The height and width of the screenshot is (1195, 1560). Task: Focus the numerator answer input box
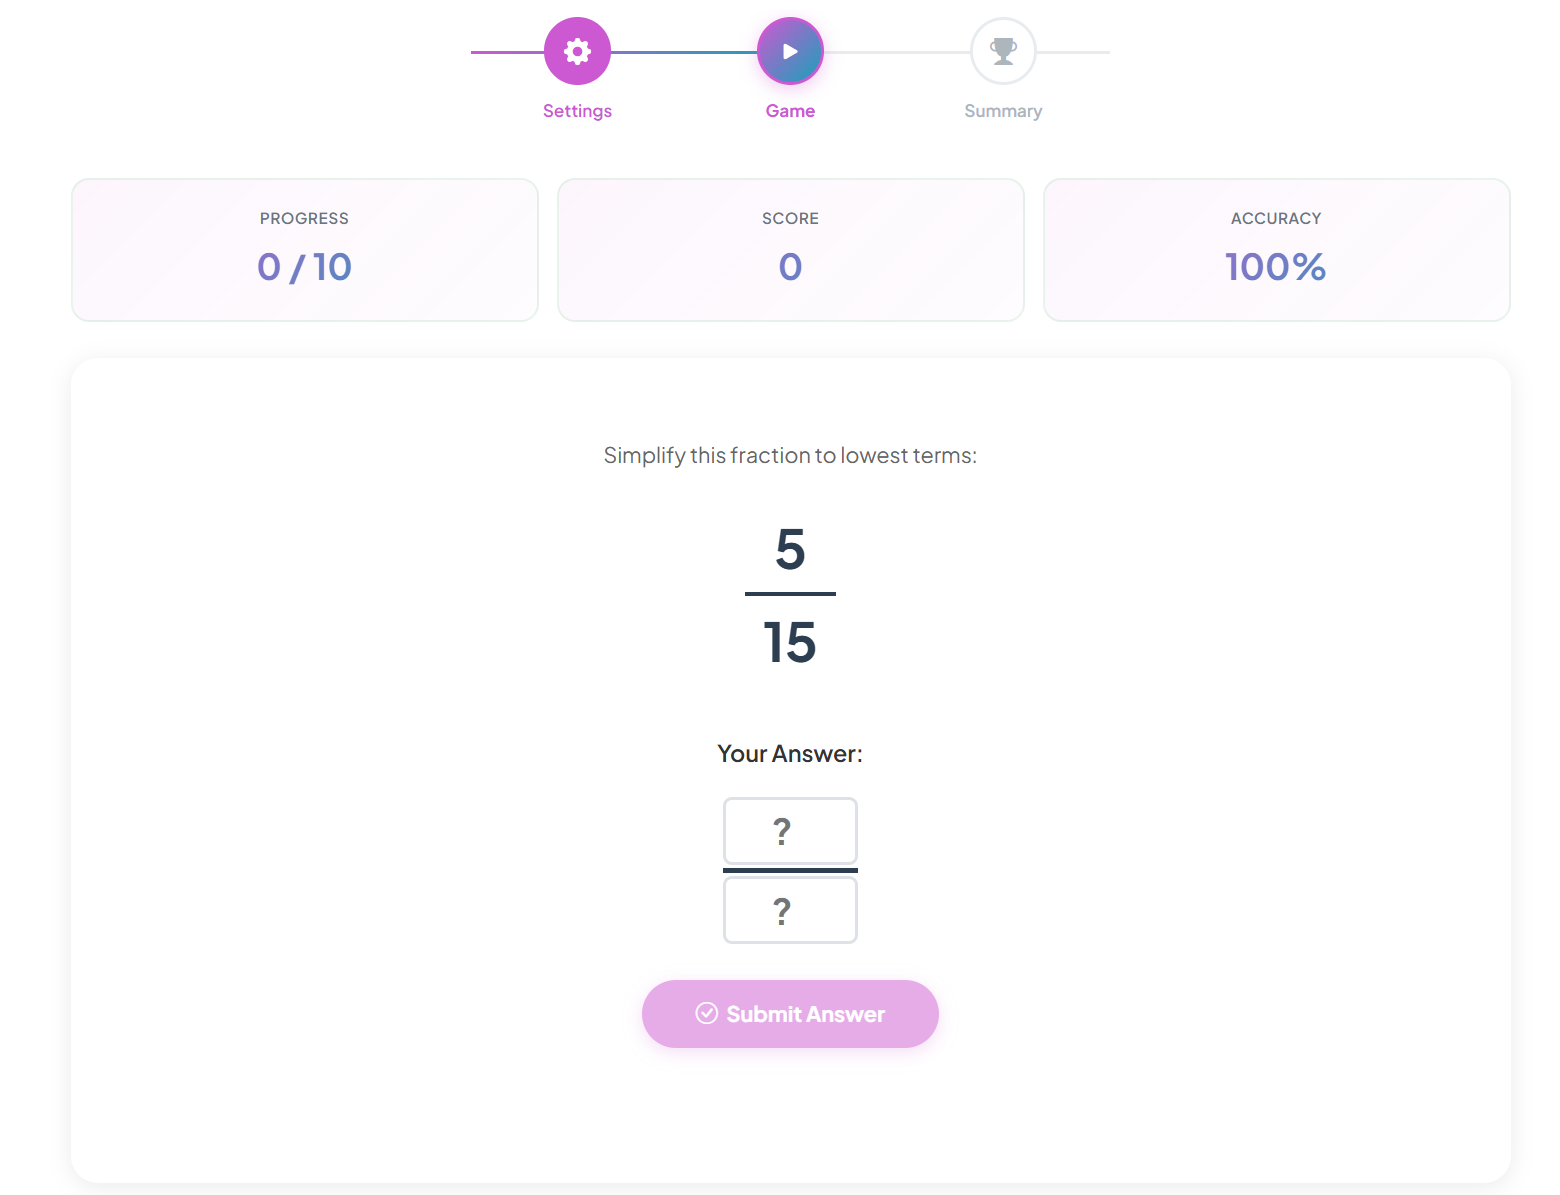790,831
